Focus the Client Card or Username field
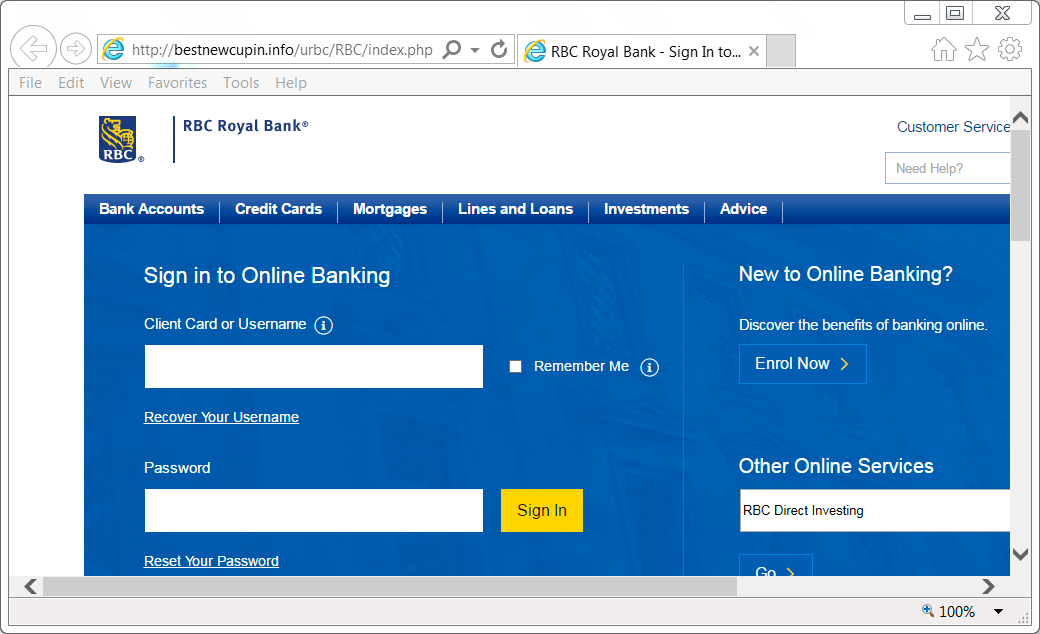Viewport: 1040px width, 634px height. [x=314, y=366]
